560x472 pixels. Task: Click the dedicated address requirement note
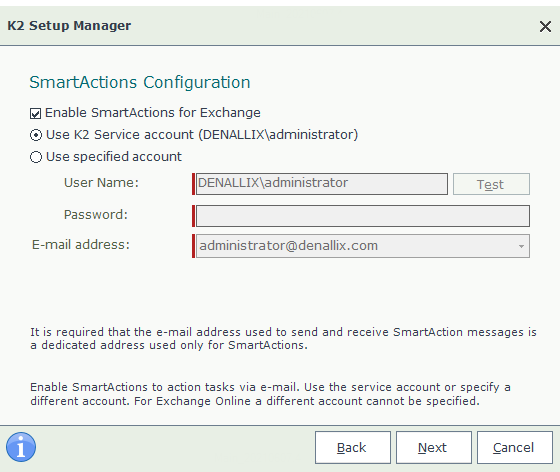coord(283,338)
